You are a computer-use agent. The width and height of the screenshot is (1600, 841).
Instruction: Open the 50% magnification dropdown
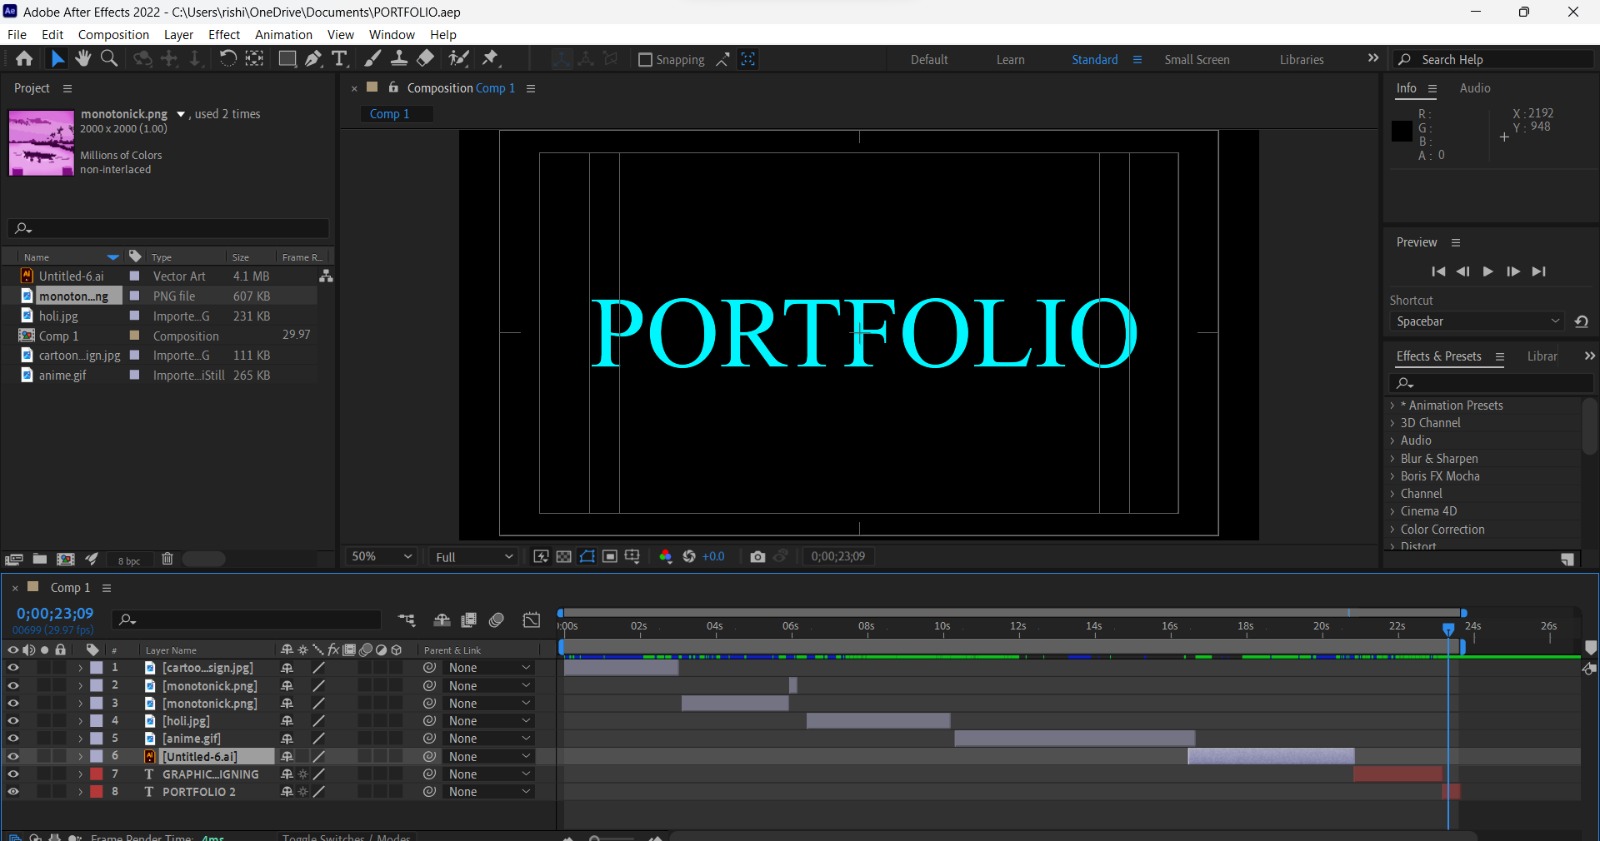tap(381, 557)
